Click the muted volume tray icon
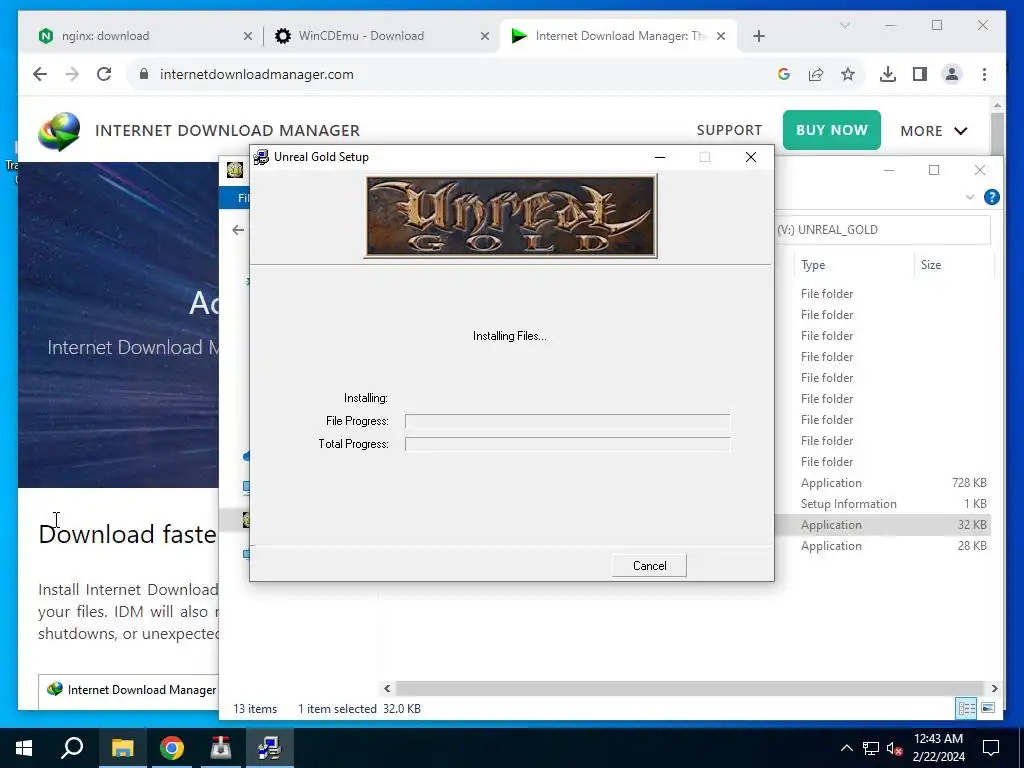Screen dimensions: 1024x768 pyautogui.click(x=895, y=748)
